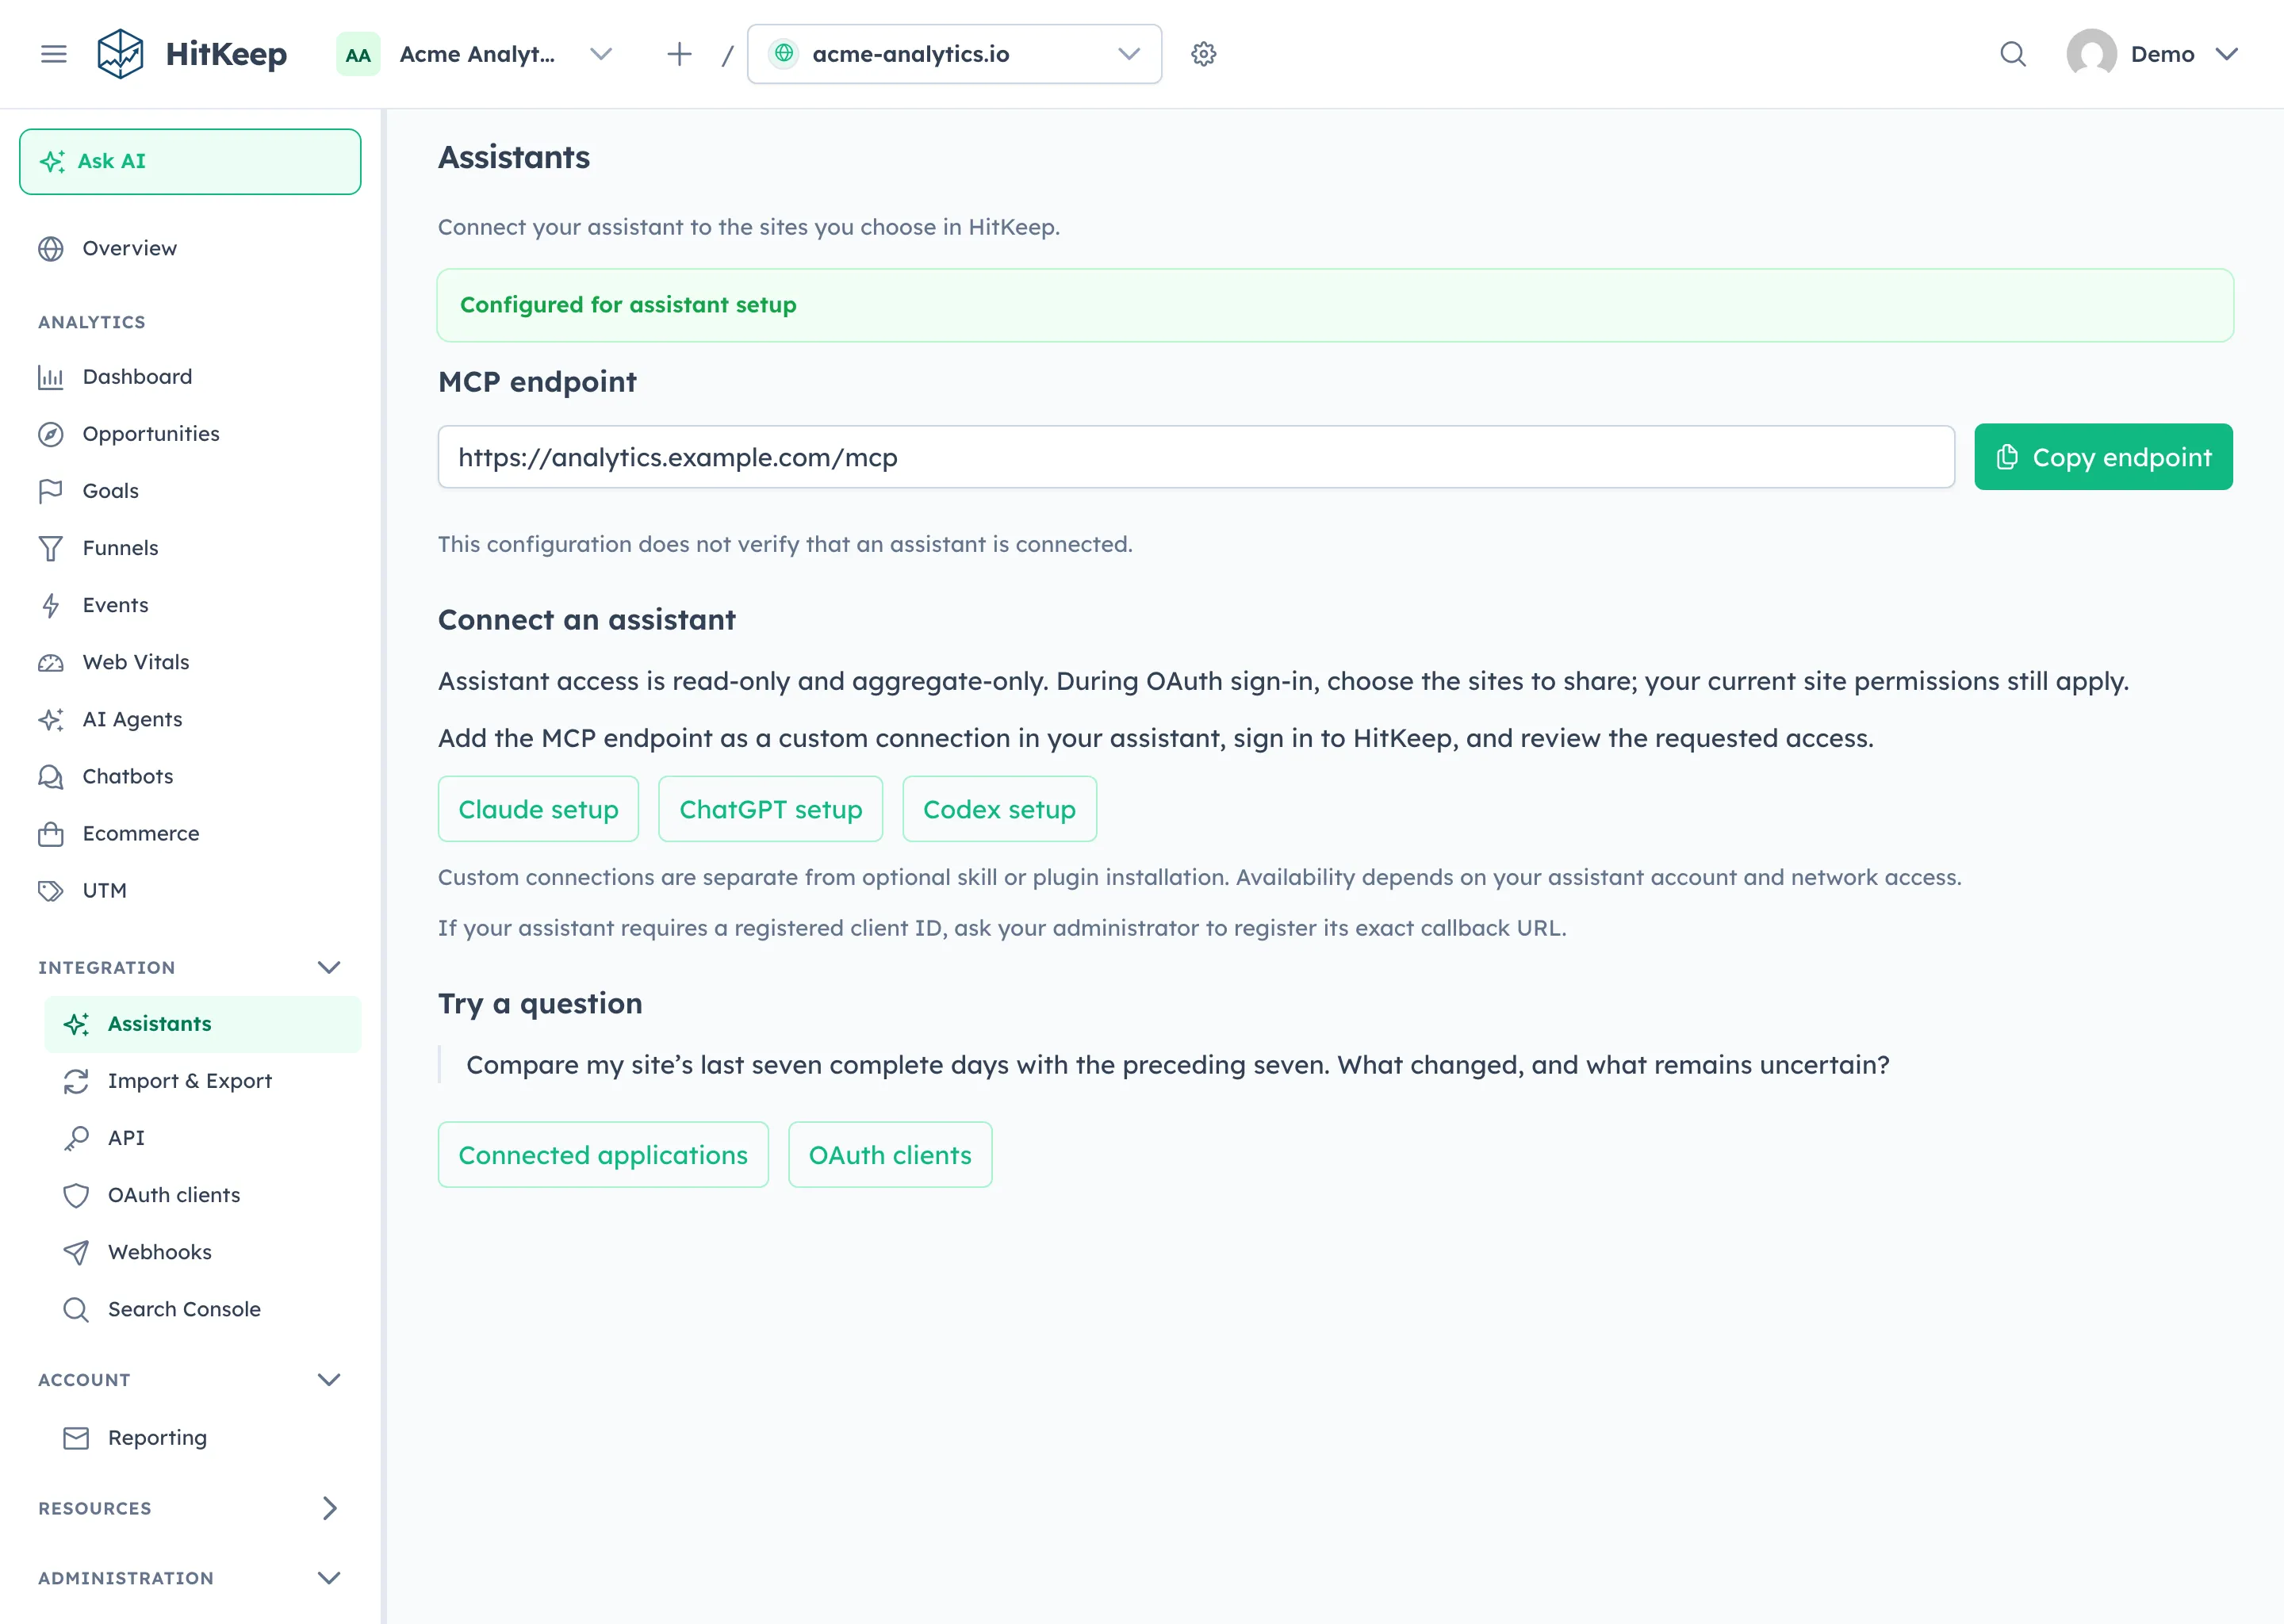This screenshot has width=2284, height=1624.
Task: Click the Webhooks paper plane icon
Action: coord(76,1252)
